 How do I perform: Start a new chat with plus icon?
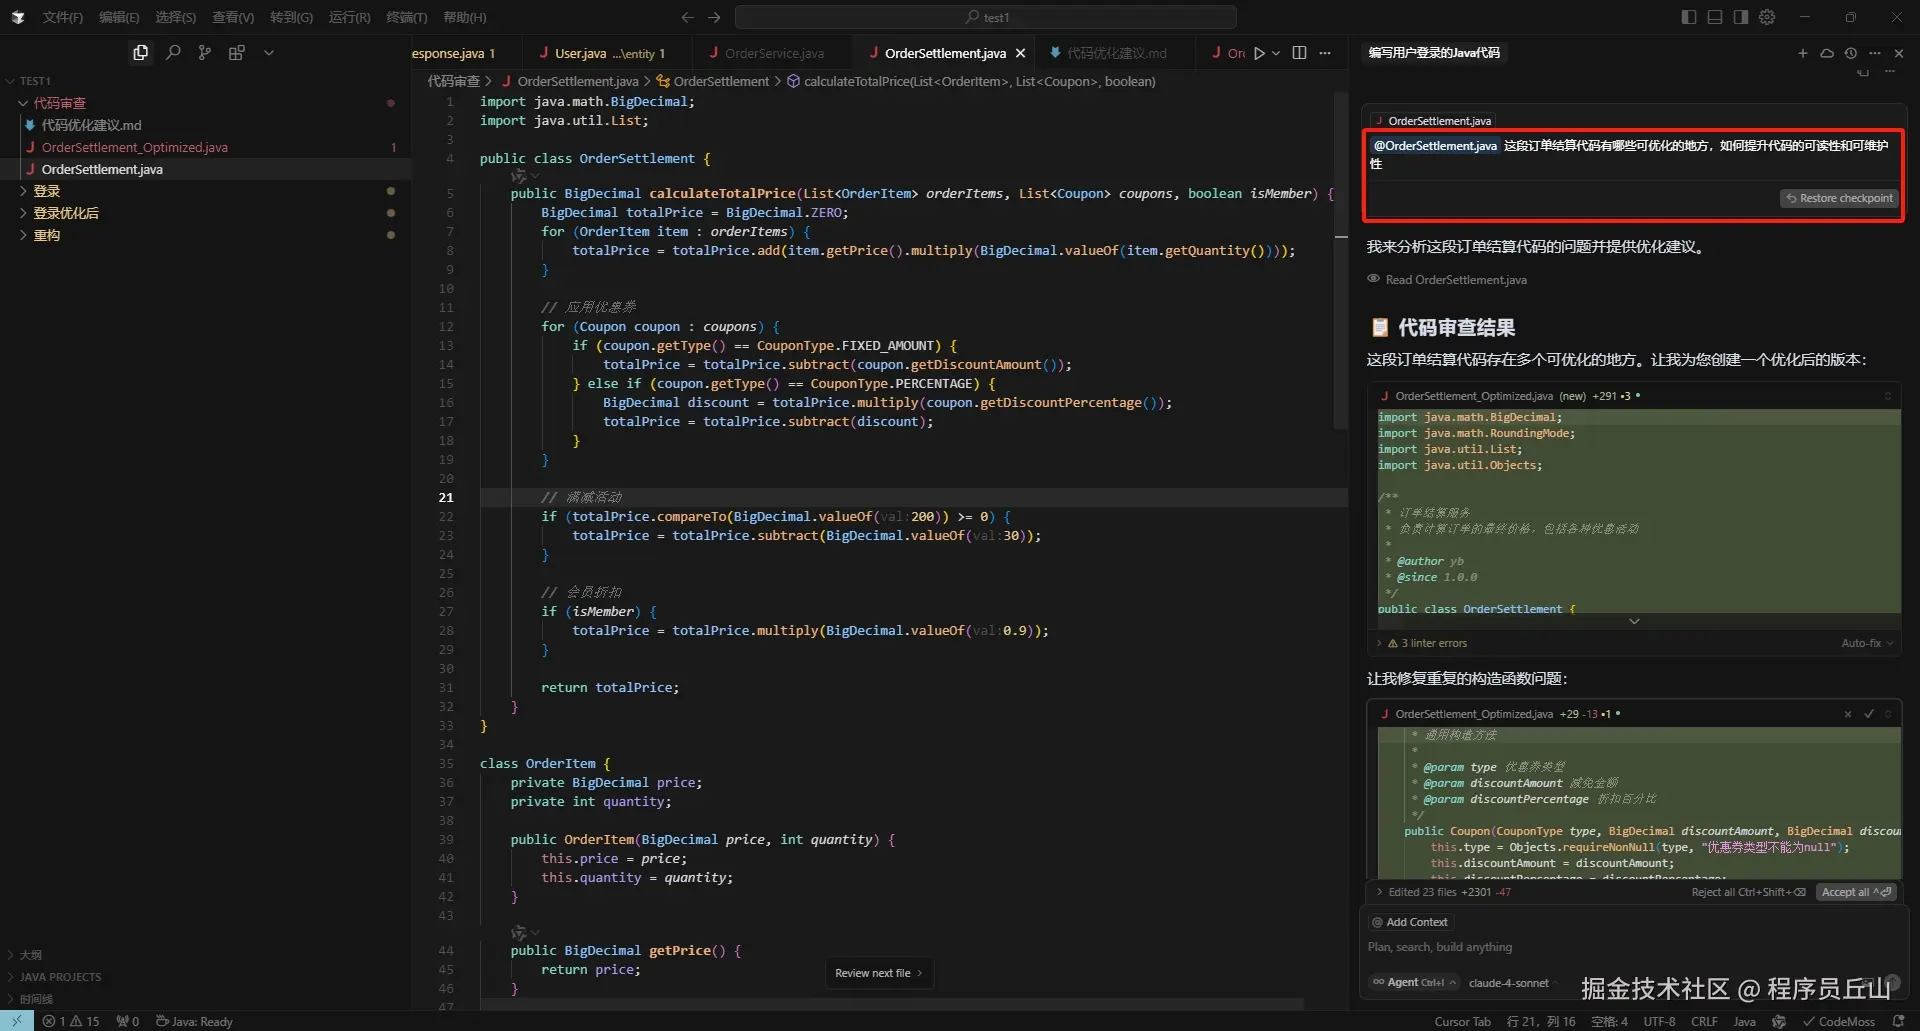point(1802,53)
